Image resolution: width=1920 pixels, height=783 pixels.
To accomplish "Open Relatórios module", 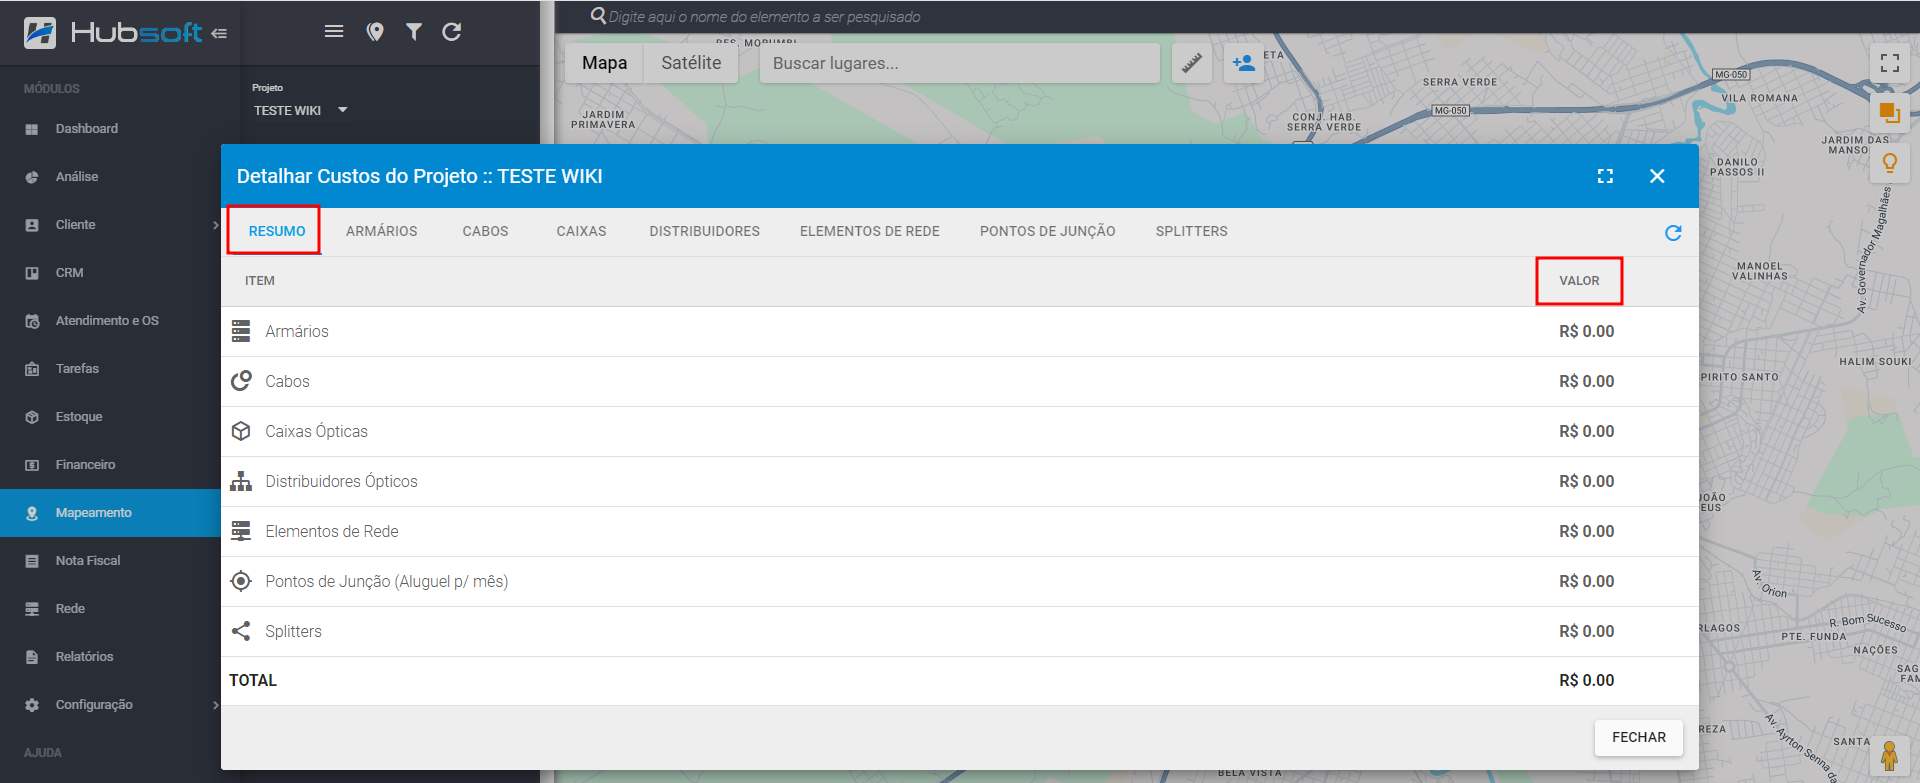I will coord(110,657).
